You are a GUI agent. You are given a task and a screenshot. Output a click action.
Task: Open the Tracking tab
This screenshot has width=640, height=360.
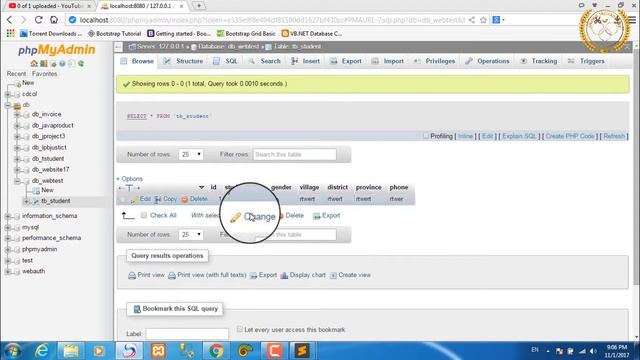tap(539, 61)
